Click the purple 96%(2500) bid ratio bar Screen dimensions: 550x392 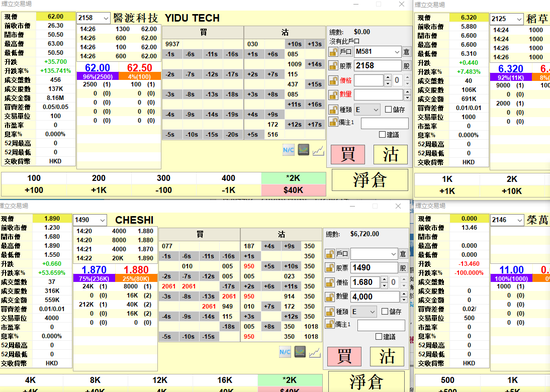pos(98,76)
